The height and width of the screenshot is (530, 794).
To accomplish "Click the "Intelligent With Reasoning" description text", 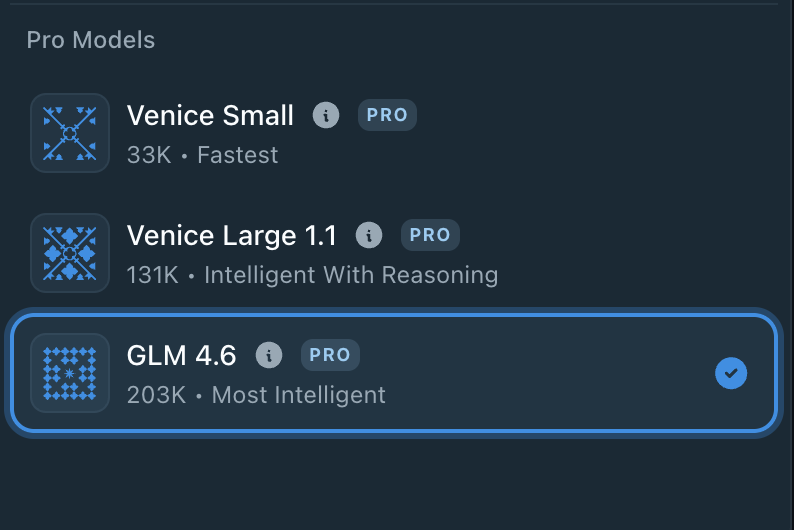I will tap(351, 275).
